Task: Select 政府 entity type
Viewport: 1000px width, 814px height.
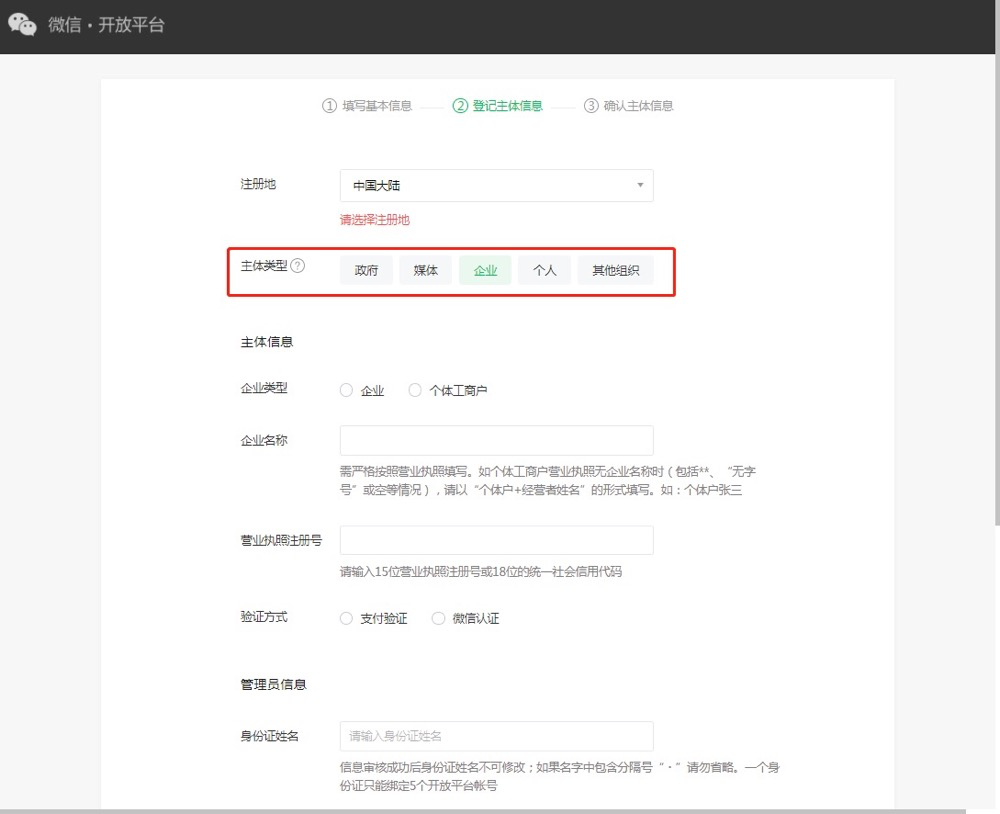Action: pyautogui.click(x=366, y=269)
